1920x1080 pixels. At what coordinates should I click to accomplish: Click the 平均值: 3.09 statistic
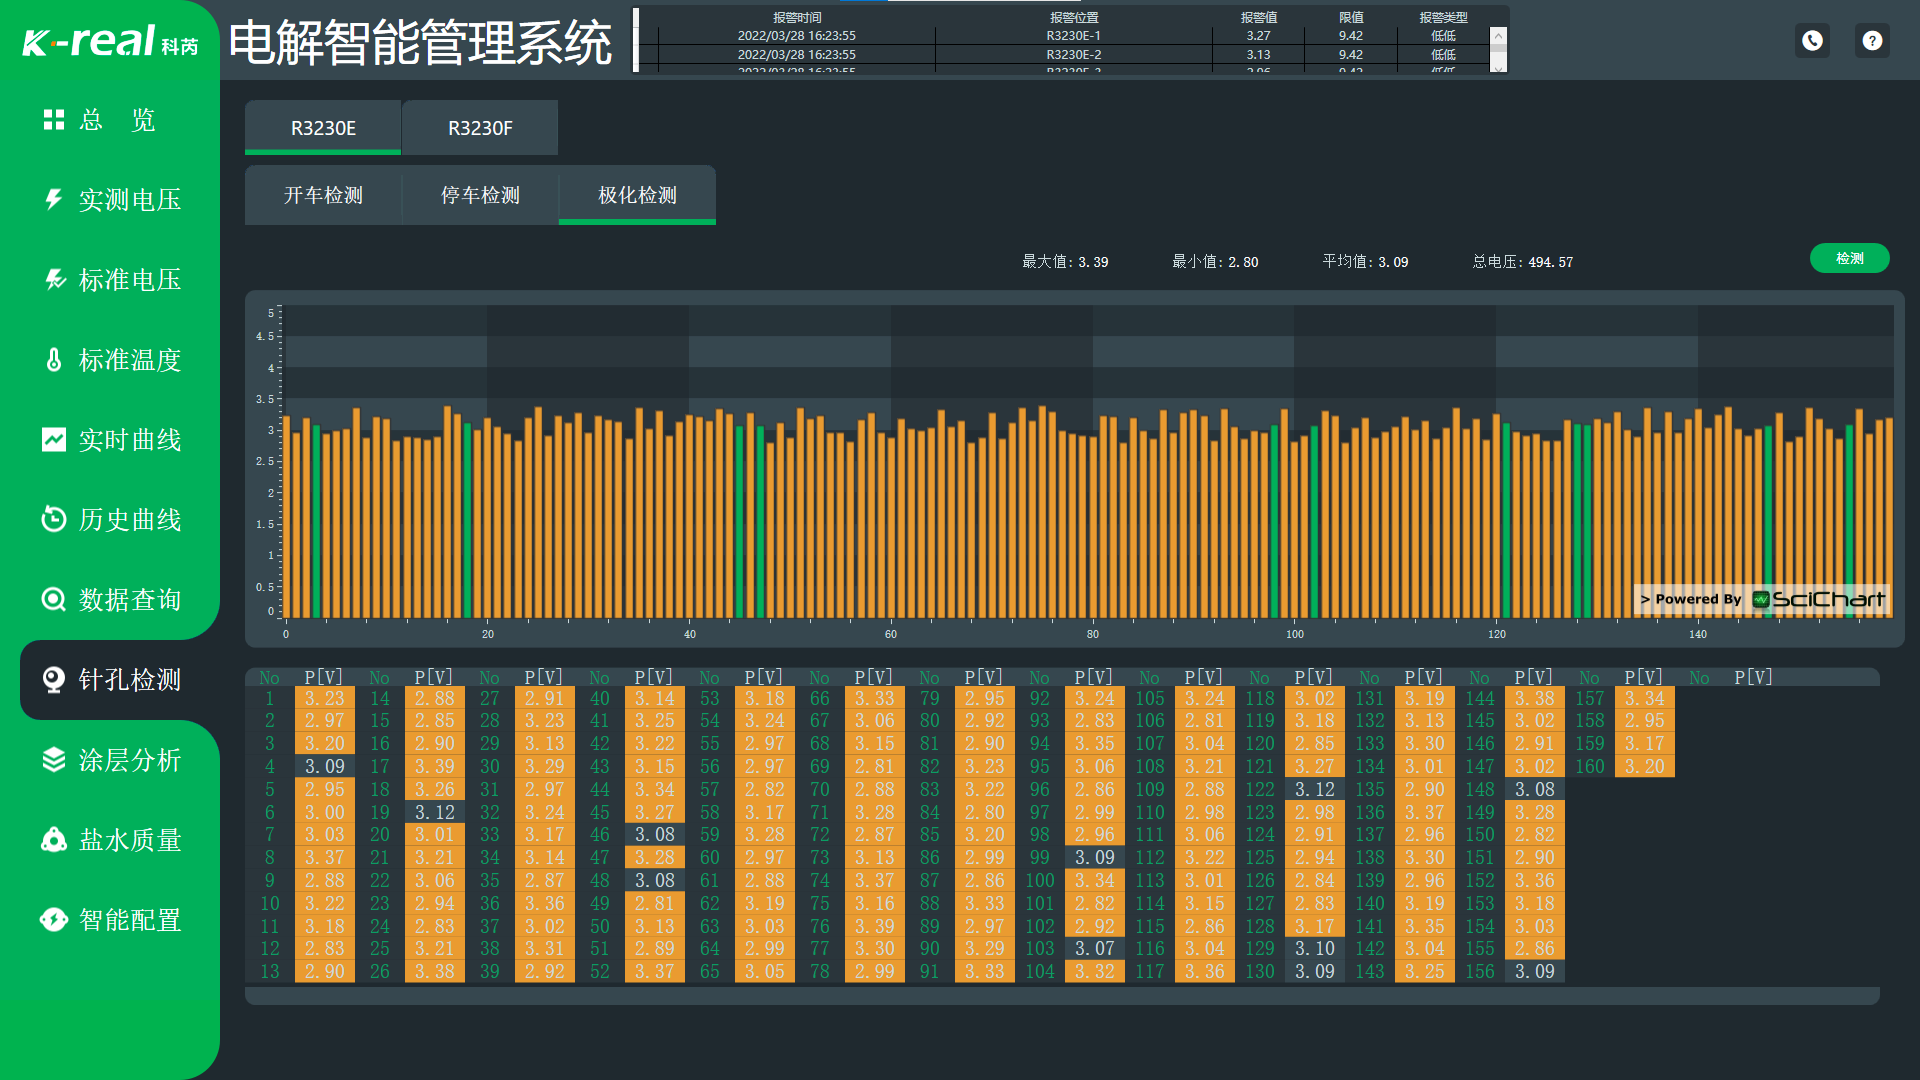point(1365,262)
